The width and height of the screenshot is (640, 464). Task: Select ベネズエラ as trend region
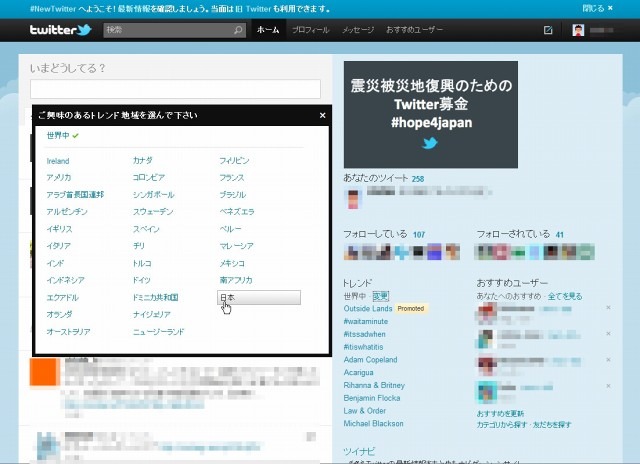coord(237,212)
